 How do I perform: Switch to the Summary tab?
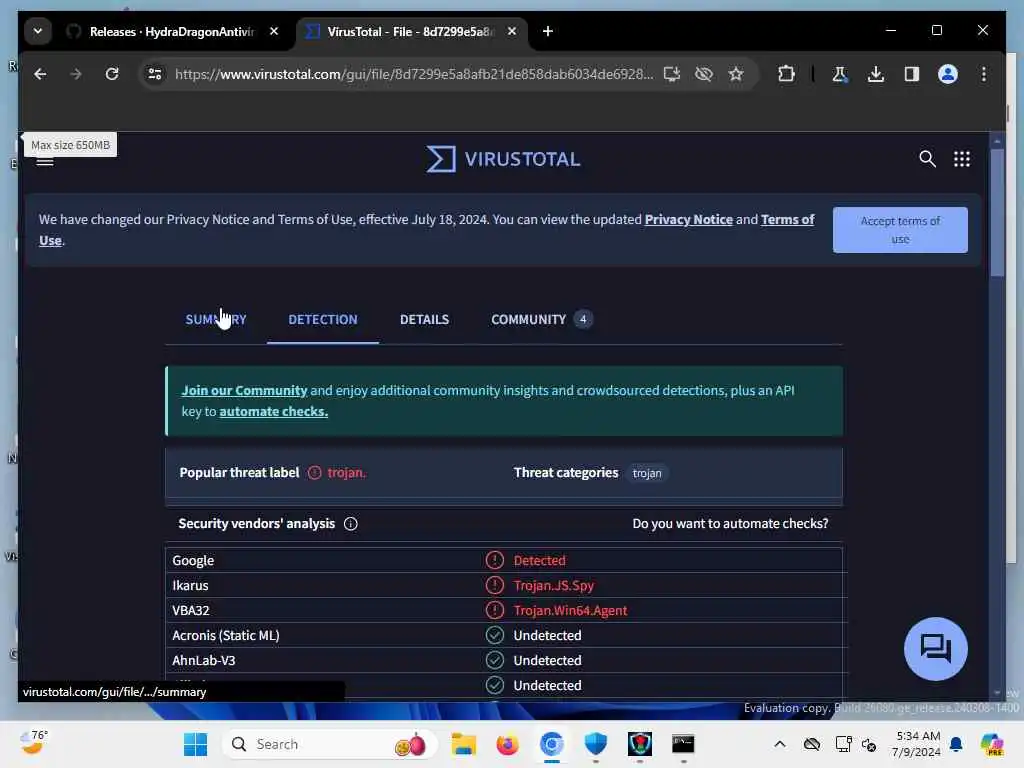click(216, 319)
